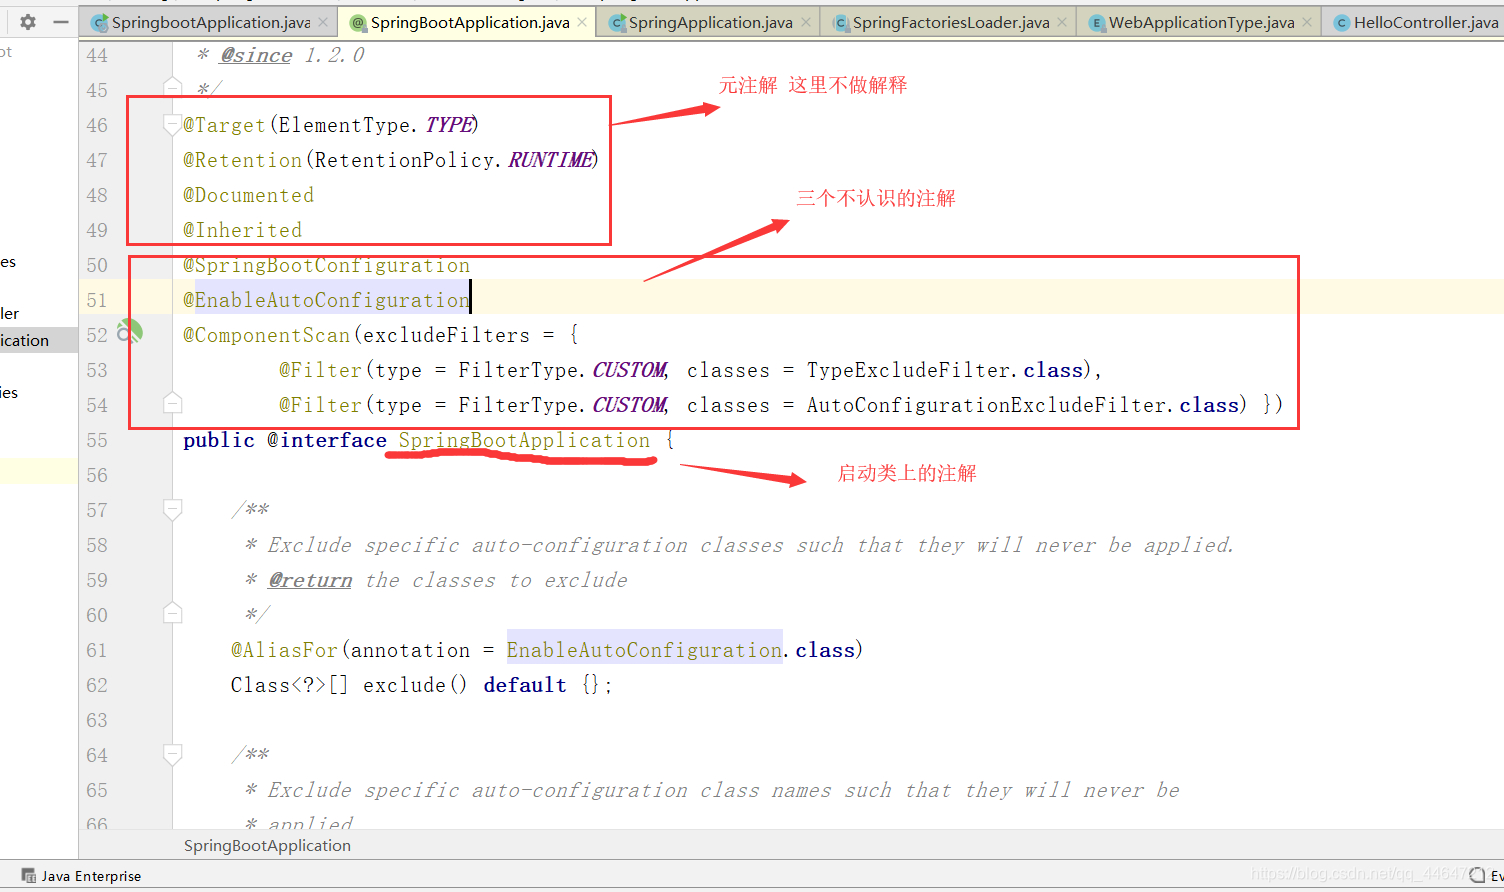Click the @Documented annotation on line 48

(x=248, y=195)
